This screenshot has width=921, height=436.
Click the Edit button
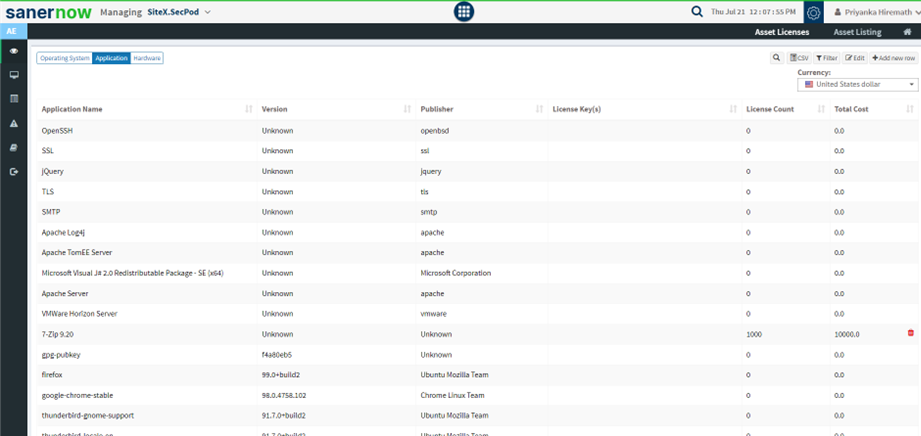click(x=855, y=58)
